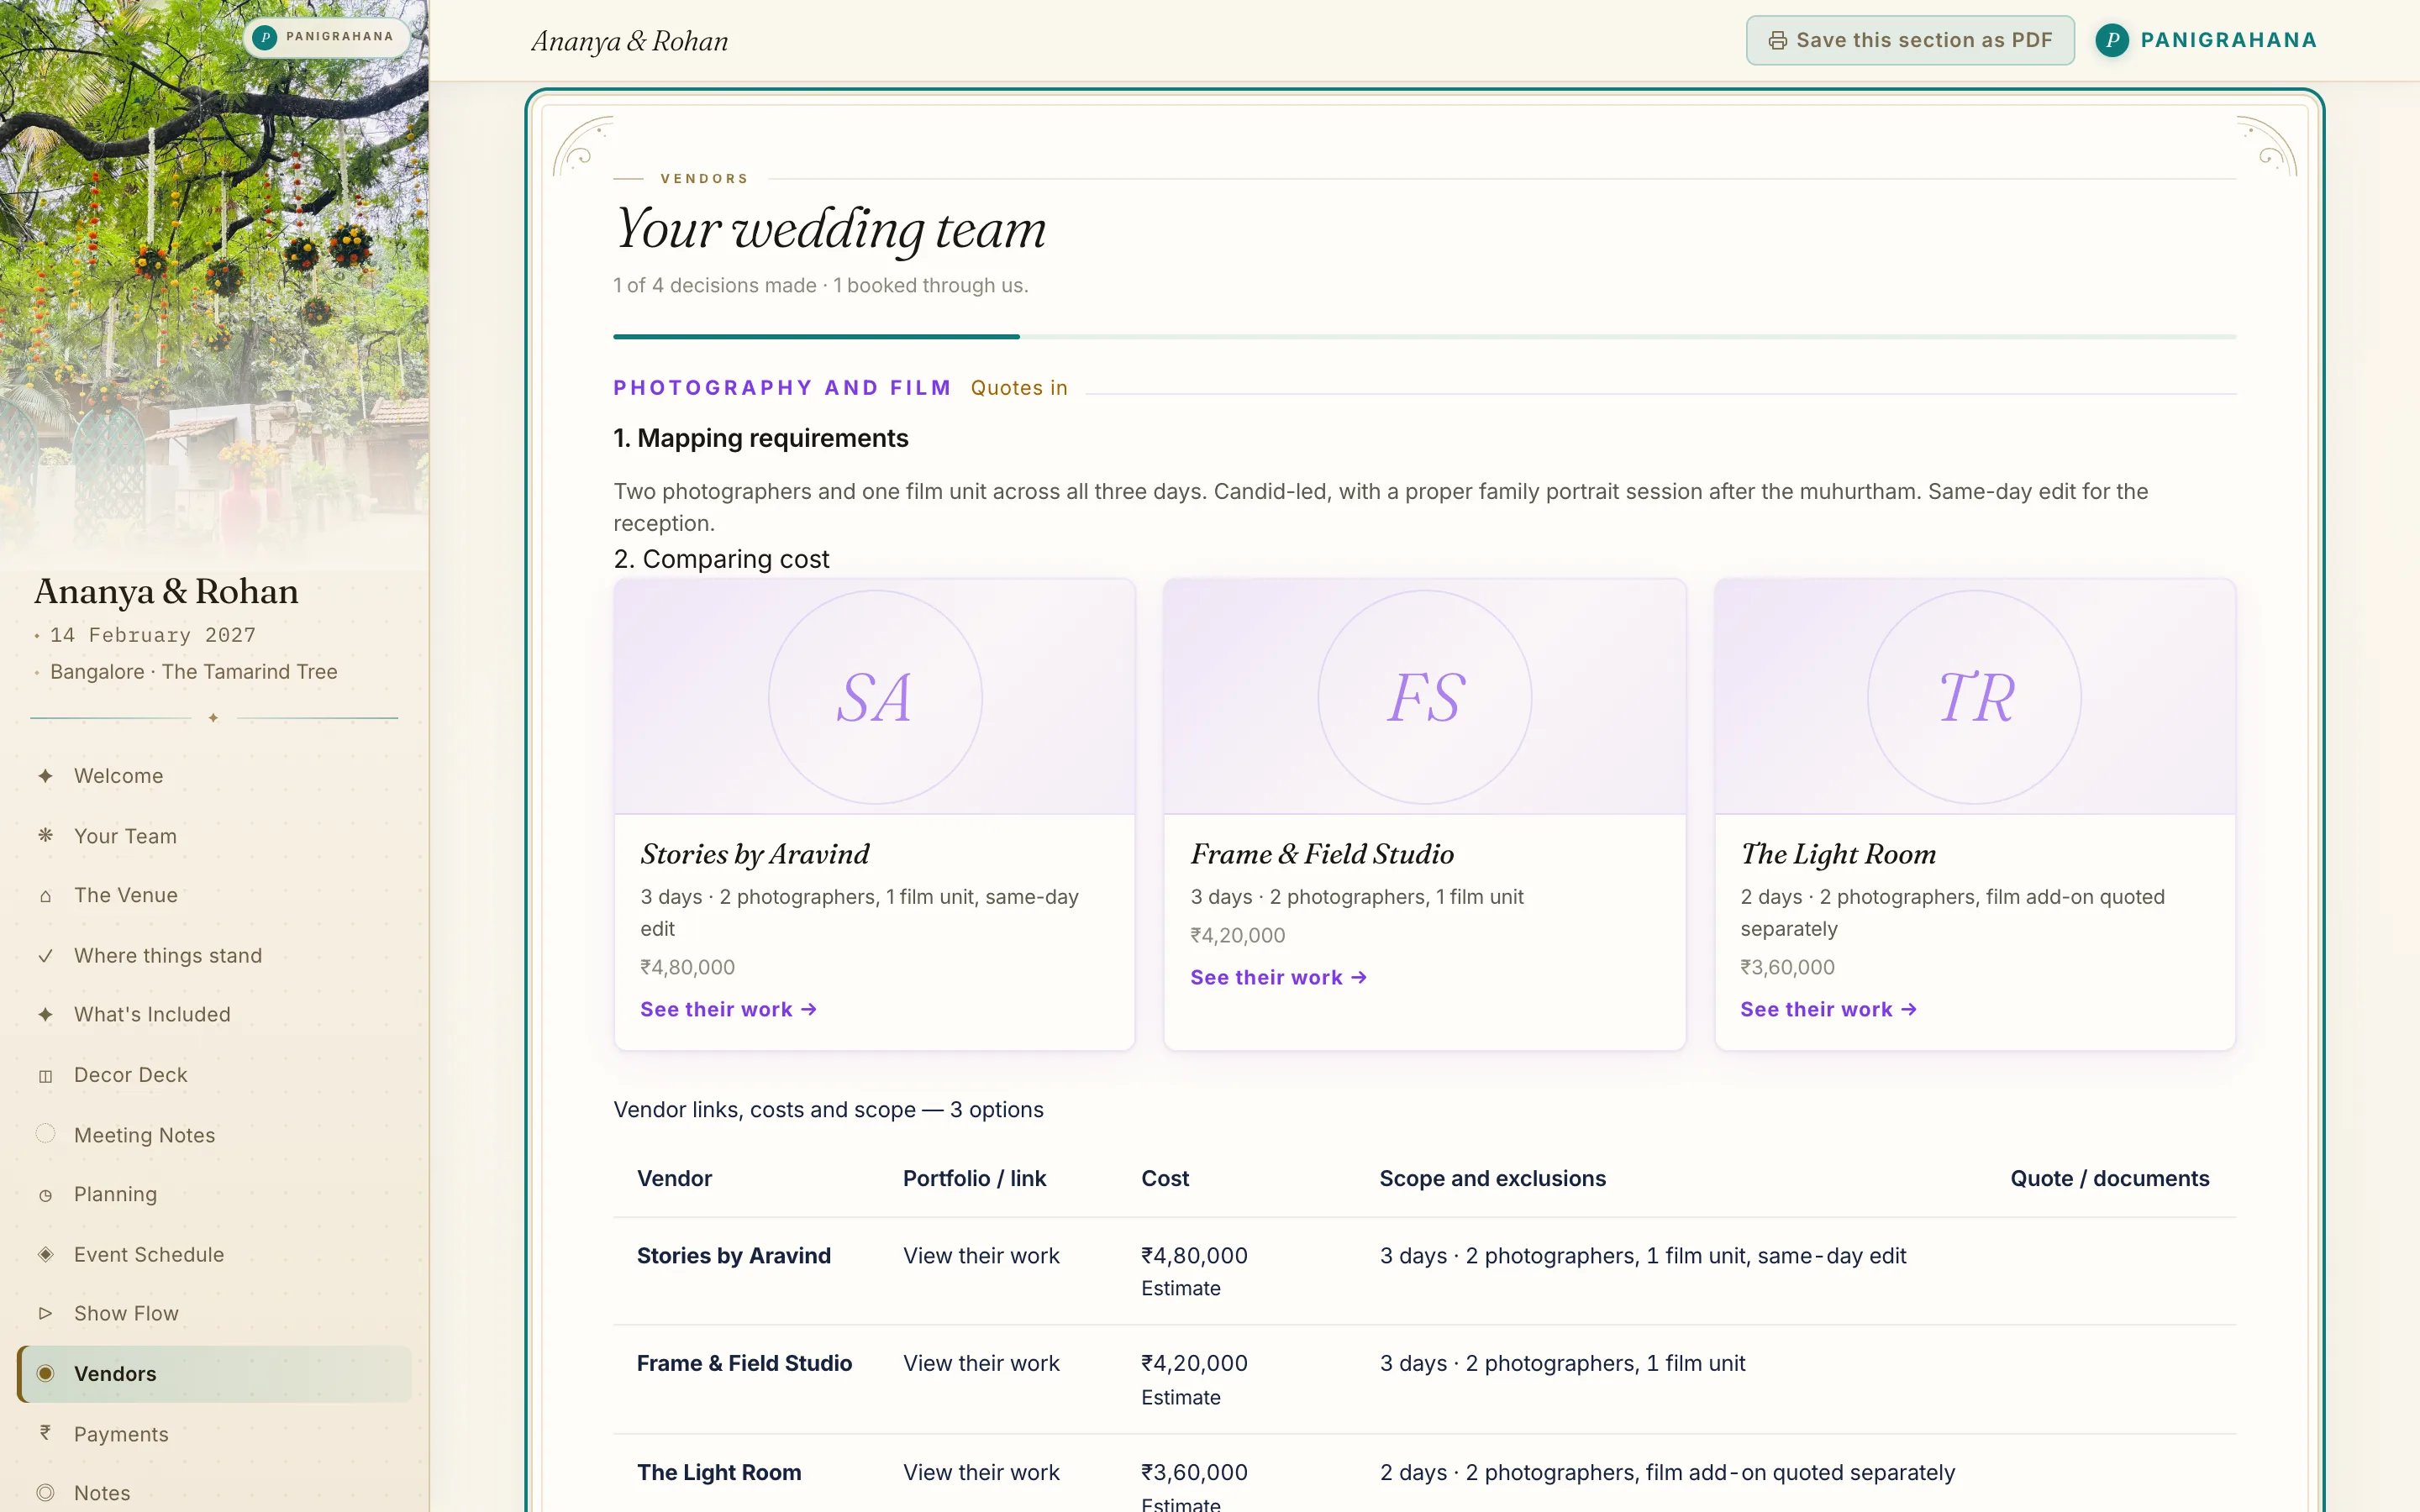The height and width of the screenshot is (1512, 2420).
Task: See their work for The Light Room card
Action: click(x=1828, y=1010)
